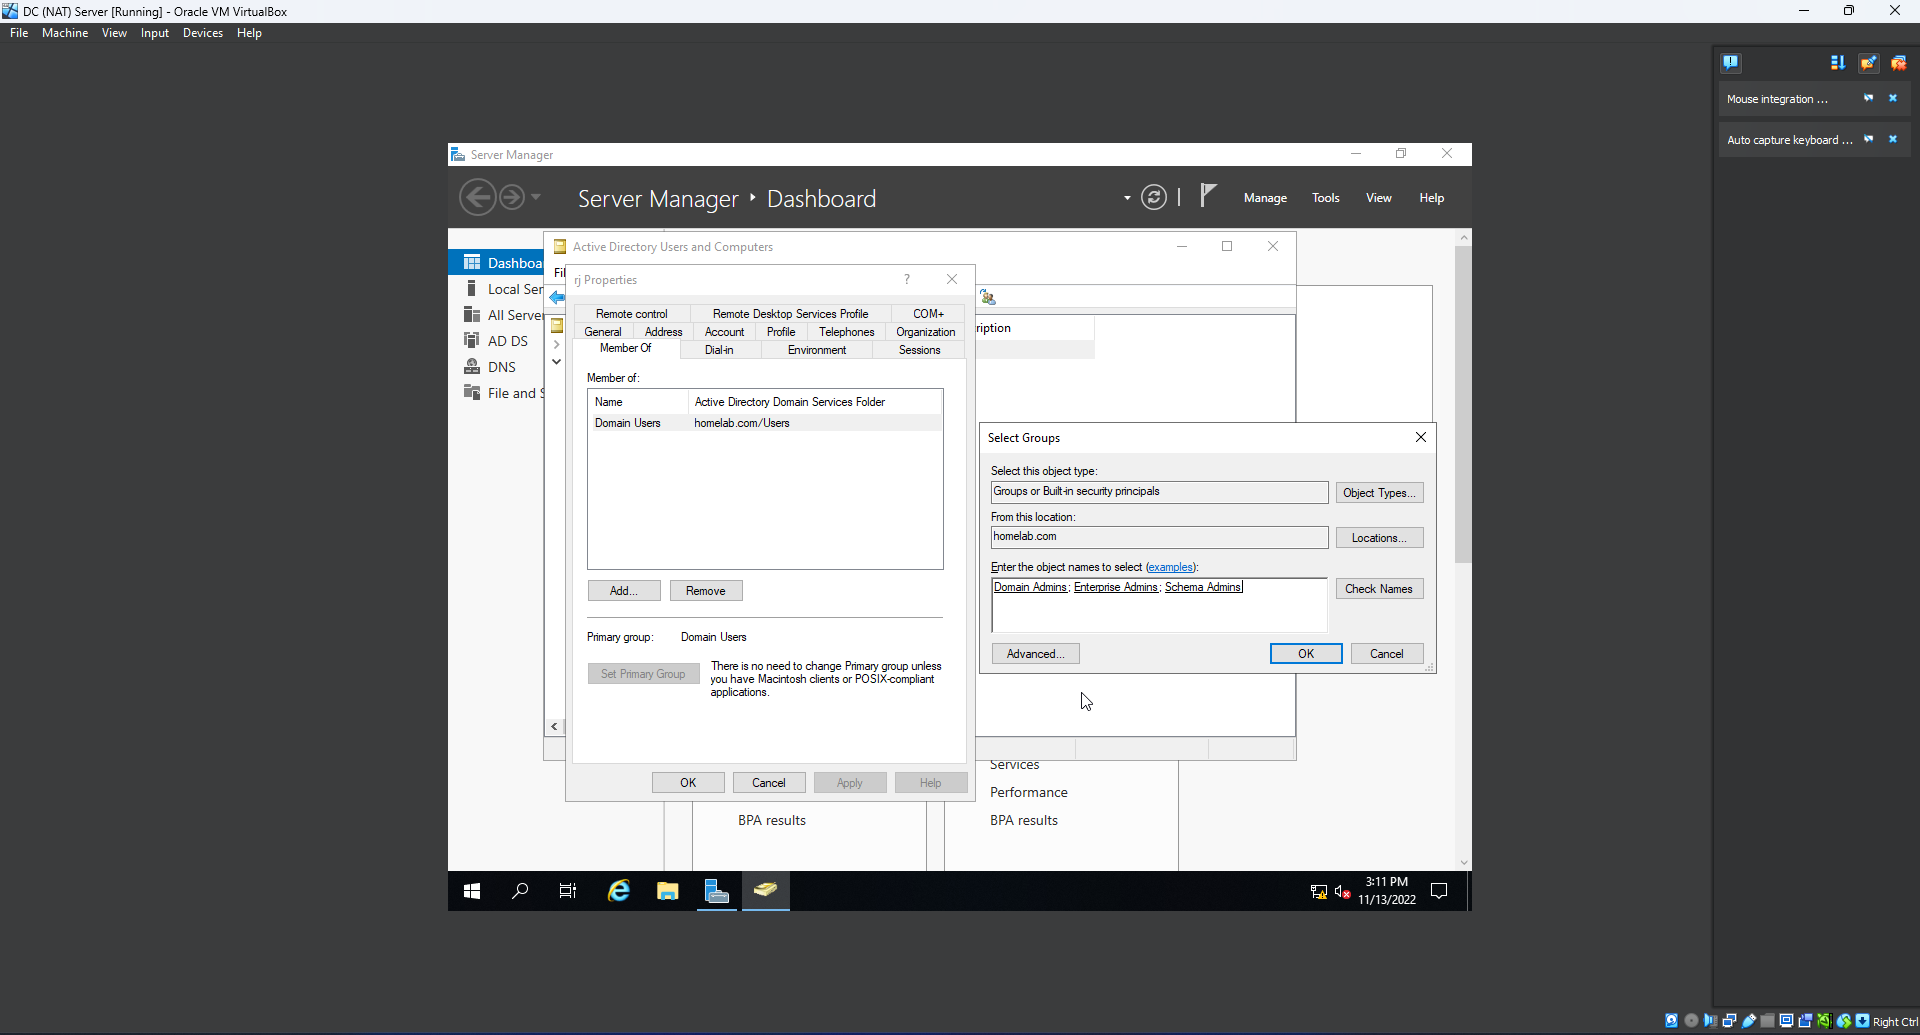Open the VirtualBox Machine menu

pos(65,33)
